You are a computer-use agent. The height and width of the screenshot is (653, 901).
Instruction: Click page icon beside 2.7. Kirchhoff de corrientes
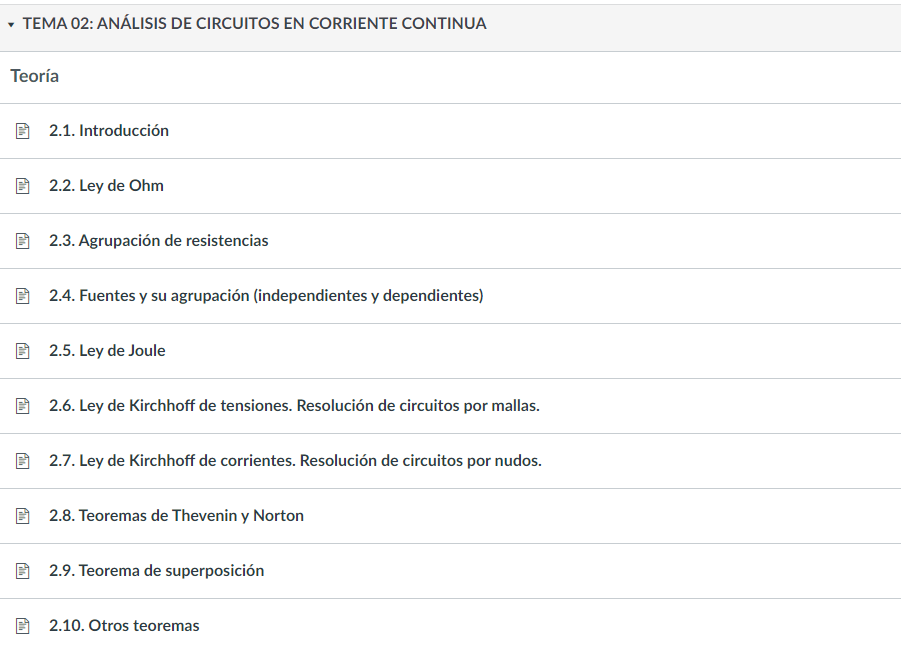[23, 461]
